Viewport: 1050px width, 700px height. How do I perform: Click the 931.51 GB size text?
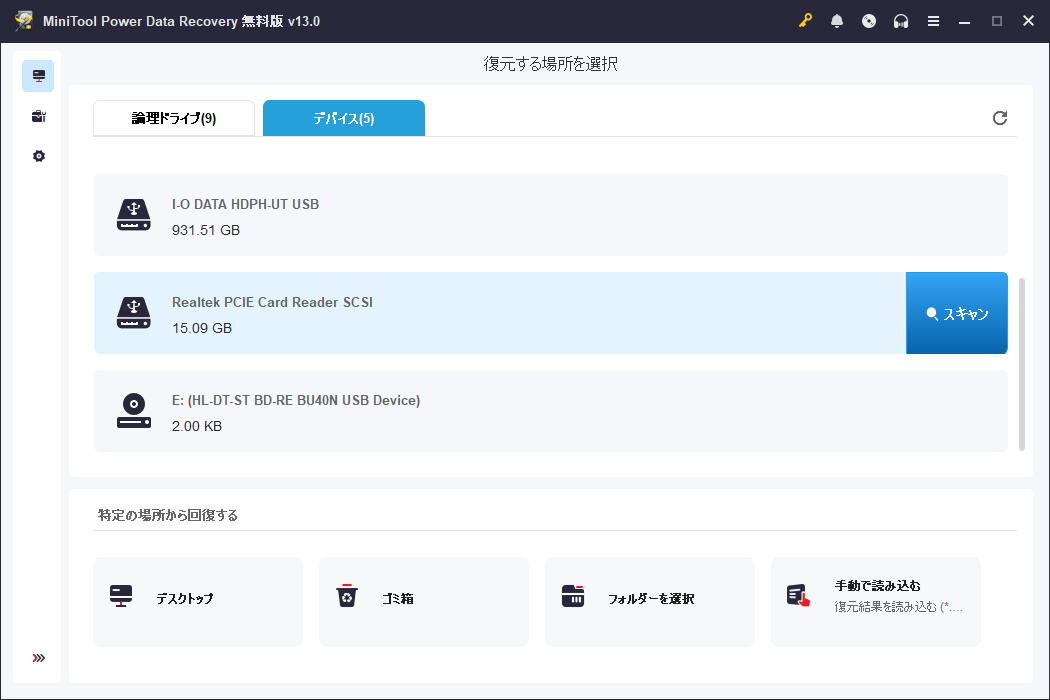[x=206, y=230]
